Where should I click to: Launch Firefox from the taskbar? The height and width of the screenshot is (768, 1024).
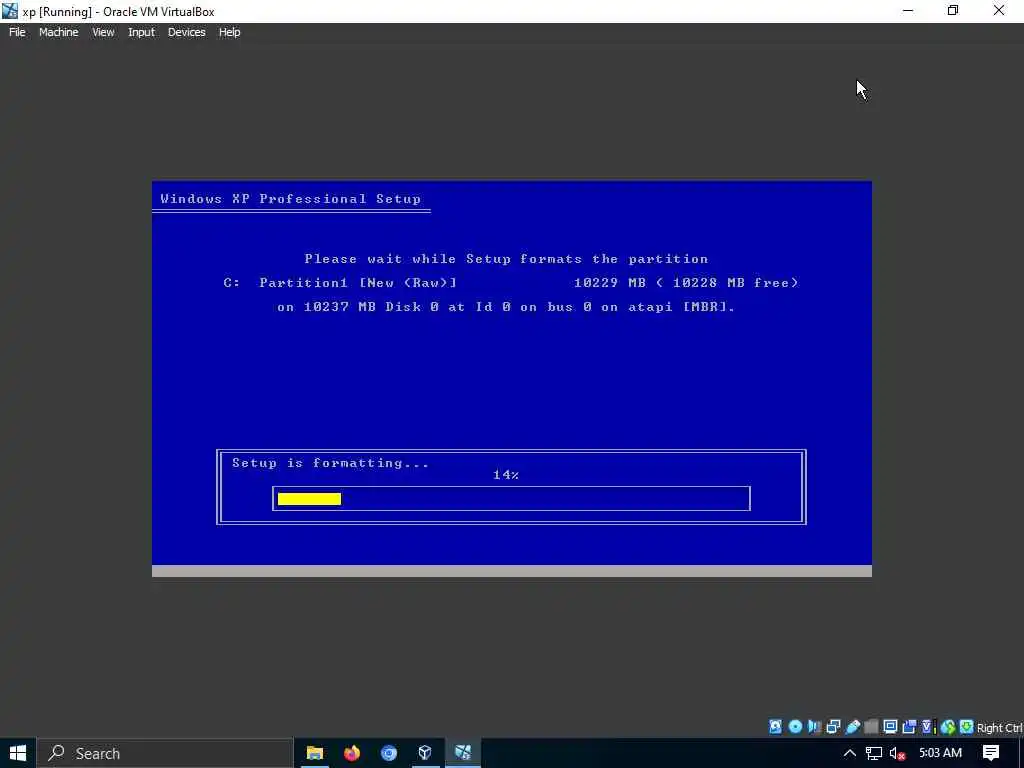pyautogui.click(x=352, y=753)
